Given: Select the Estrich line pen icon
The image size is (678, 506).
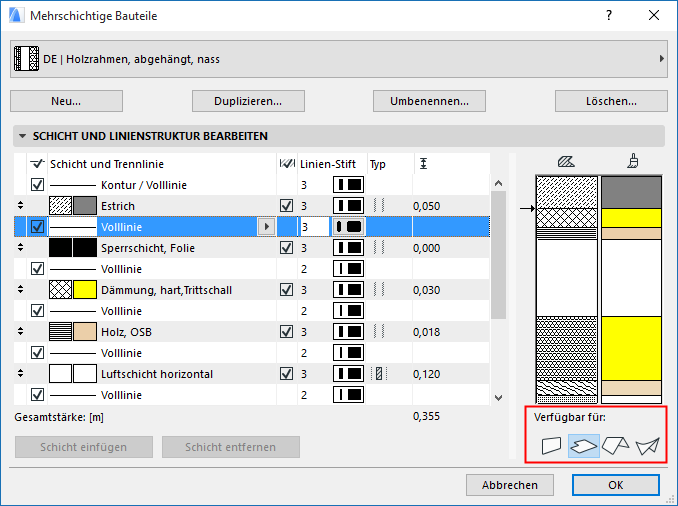Looking at the screenshot, I should (349, 206).
